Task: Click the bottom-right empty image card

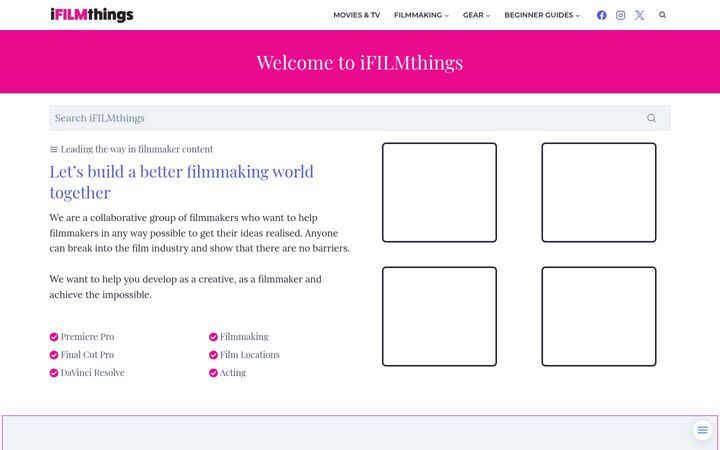Action: [x=599, y=316]
